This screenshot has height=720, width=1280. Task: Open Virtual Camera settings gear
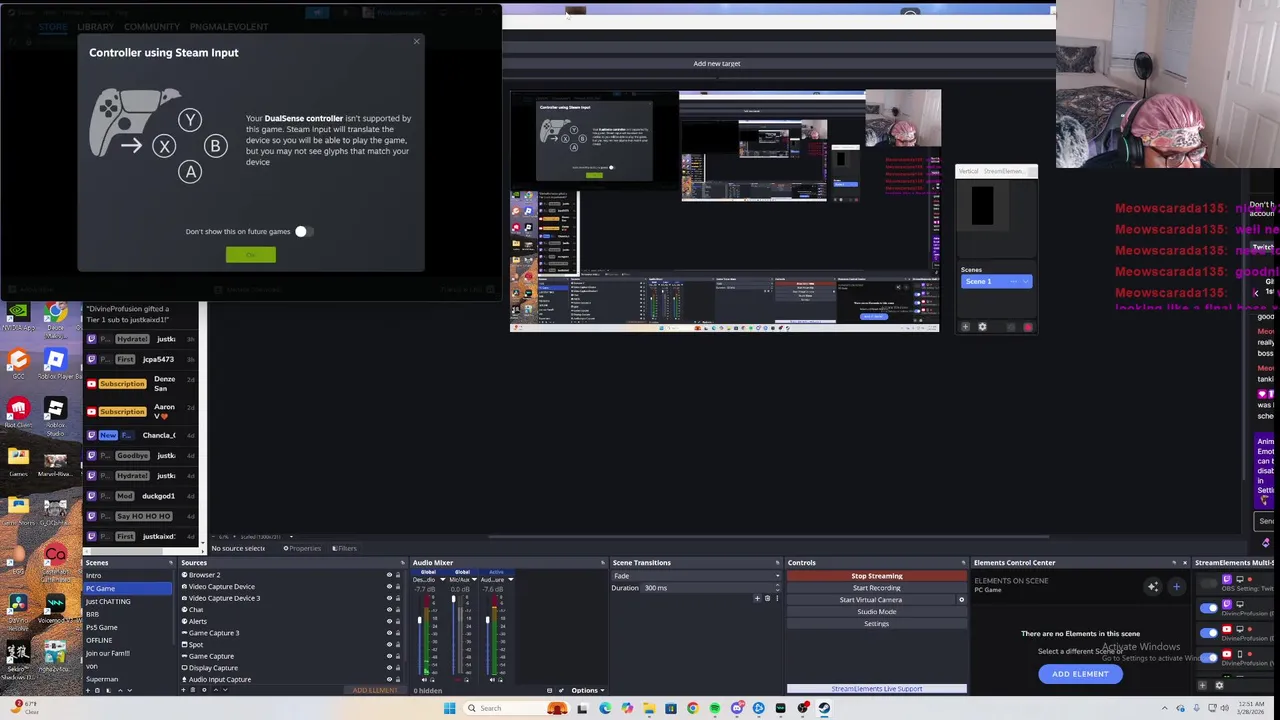click(x=962, y=600)
